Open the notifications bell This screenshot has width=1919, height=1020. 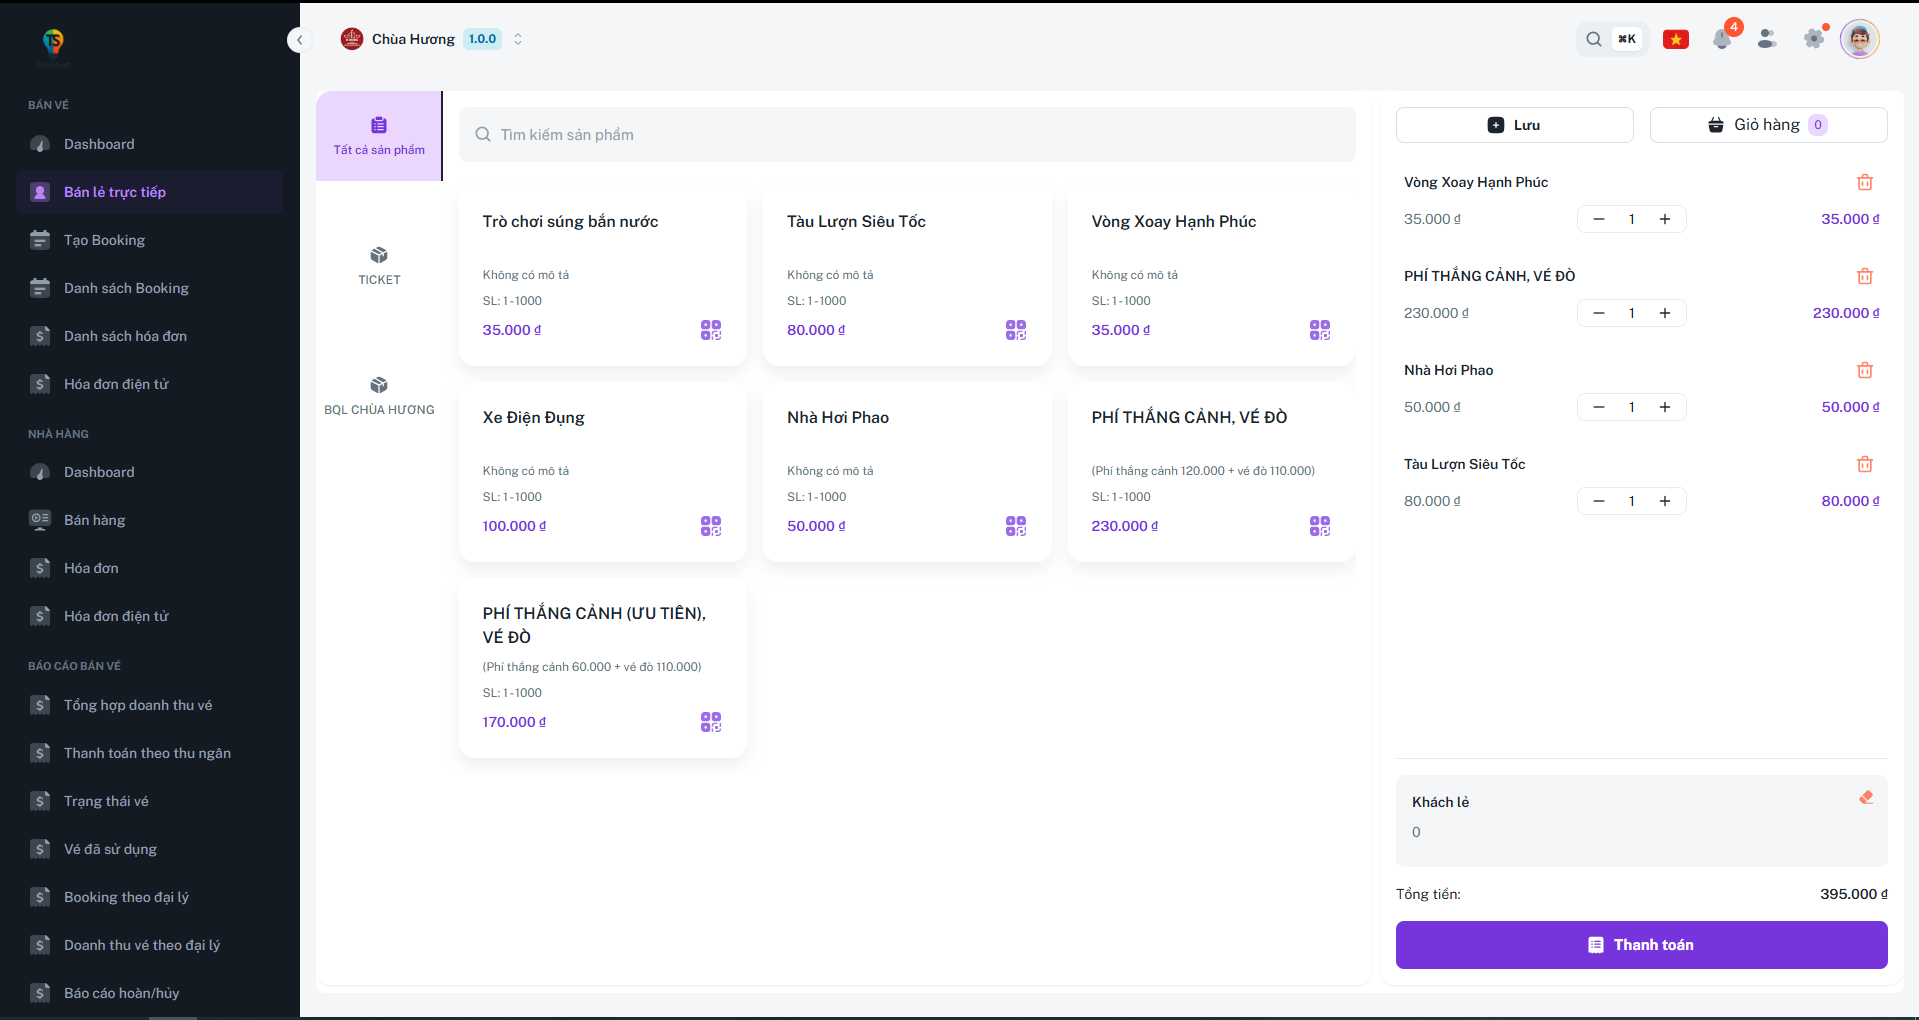(1721, 39)
